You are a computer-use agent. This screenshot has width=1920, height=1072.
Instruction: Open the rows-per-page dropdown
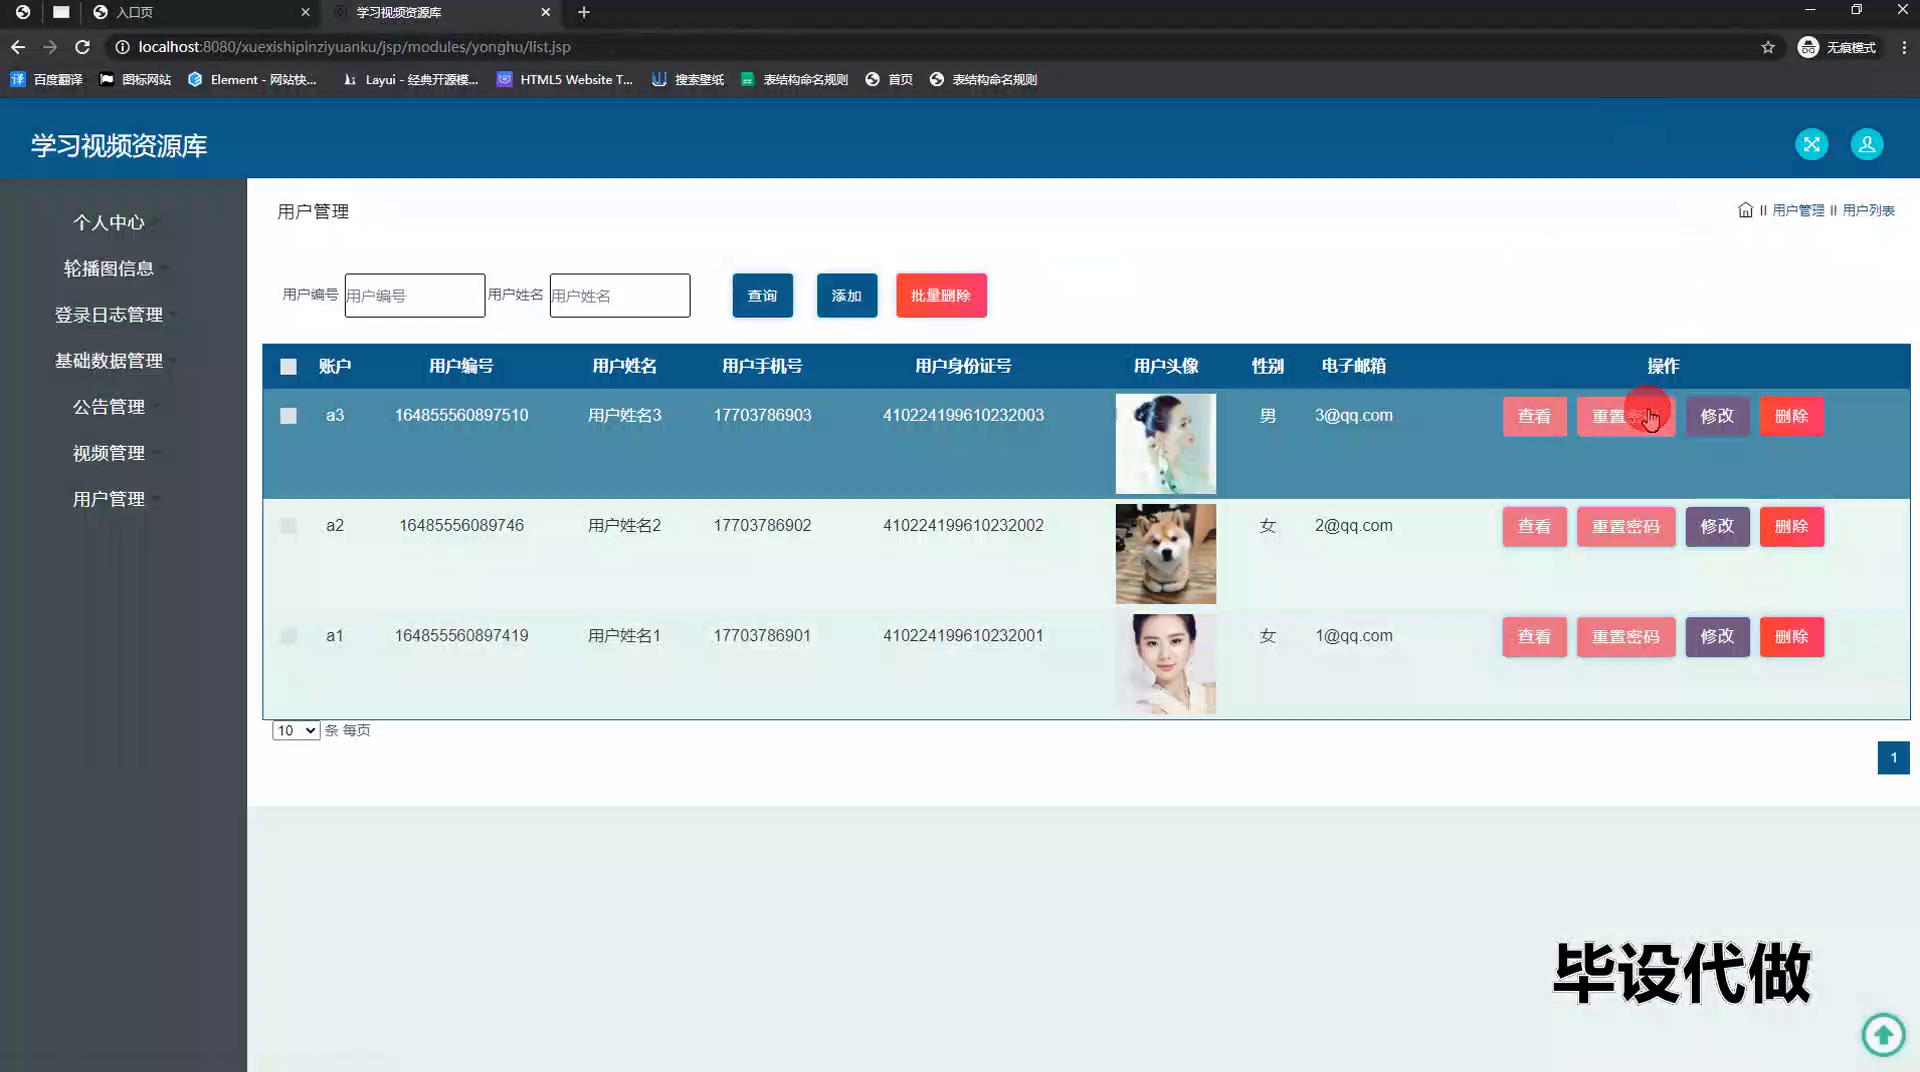pos(296,730)
